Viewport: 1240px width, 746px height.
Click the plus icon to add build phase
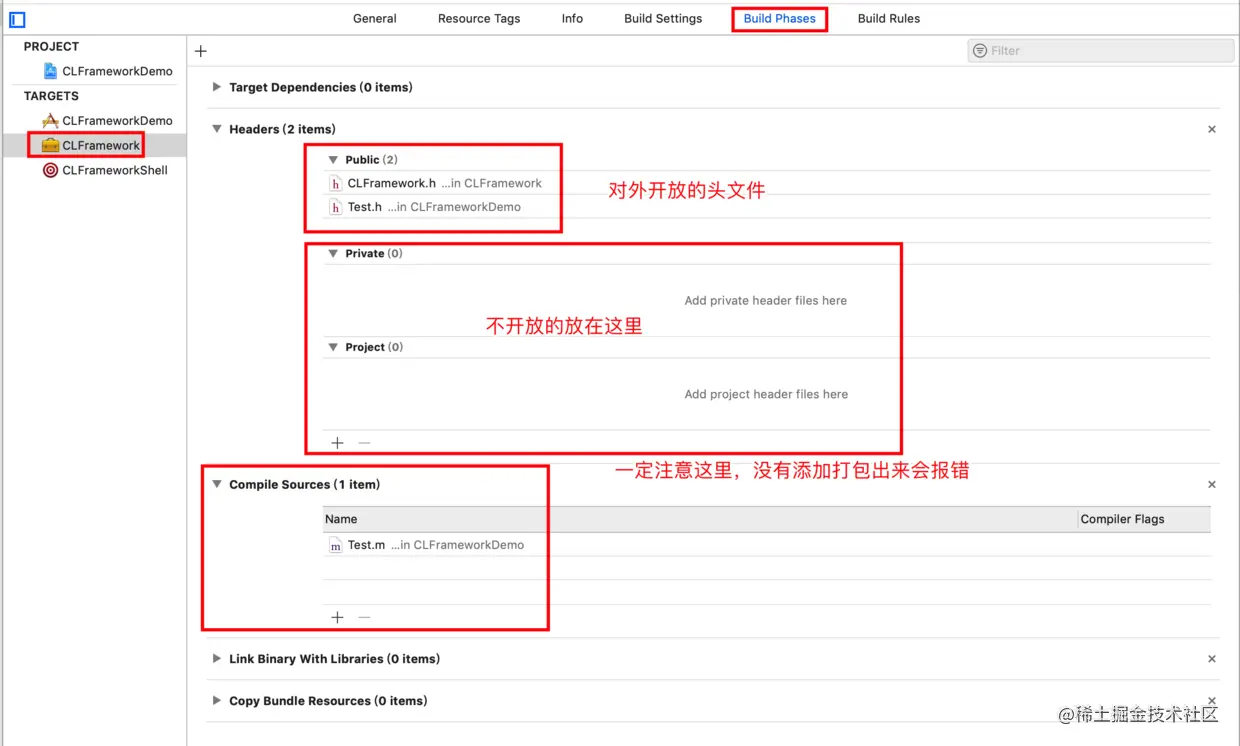[x=201, y=51]
